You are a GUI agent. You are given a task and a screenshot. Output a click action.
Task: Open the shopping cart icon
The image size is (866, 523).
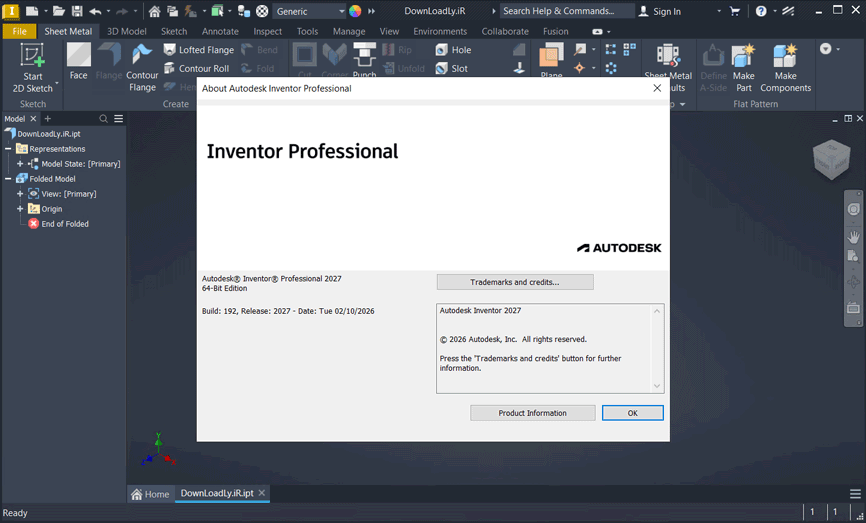click(735, 11)
